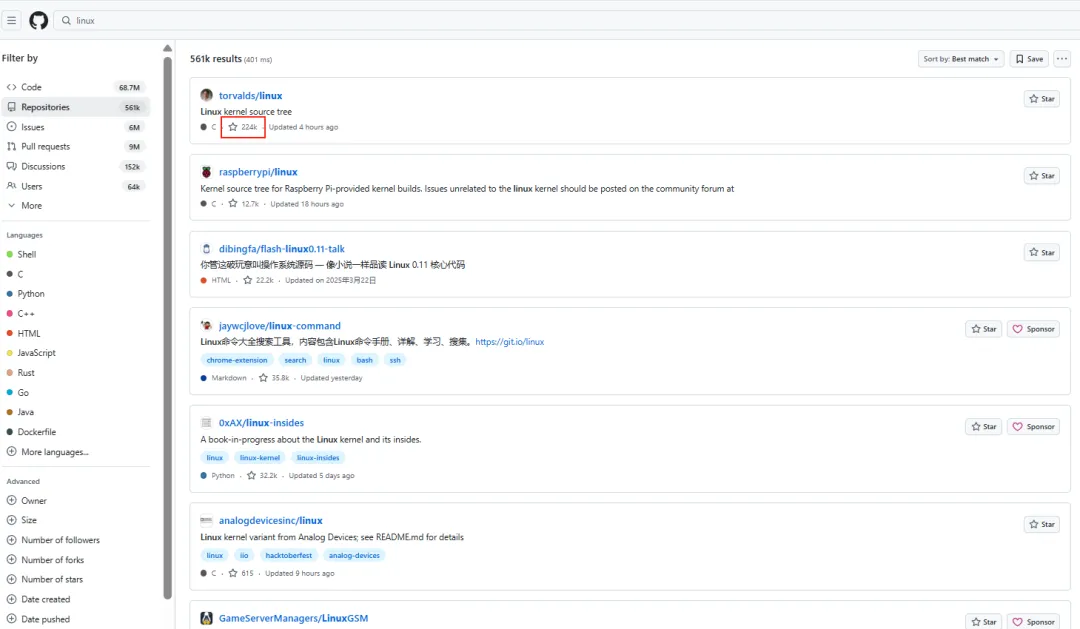Image resolution: width=1080 pixels, height=629 pixels.
Task: Star the jaywcjlove/linux-command repository
Action: pos(984,329)
